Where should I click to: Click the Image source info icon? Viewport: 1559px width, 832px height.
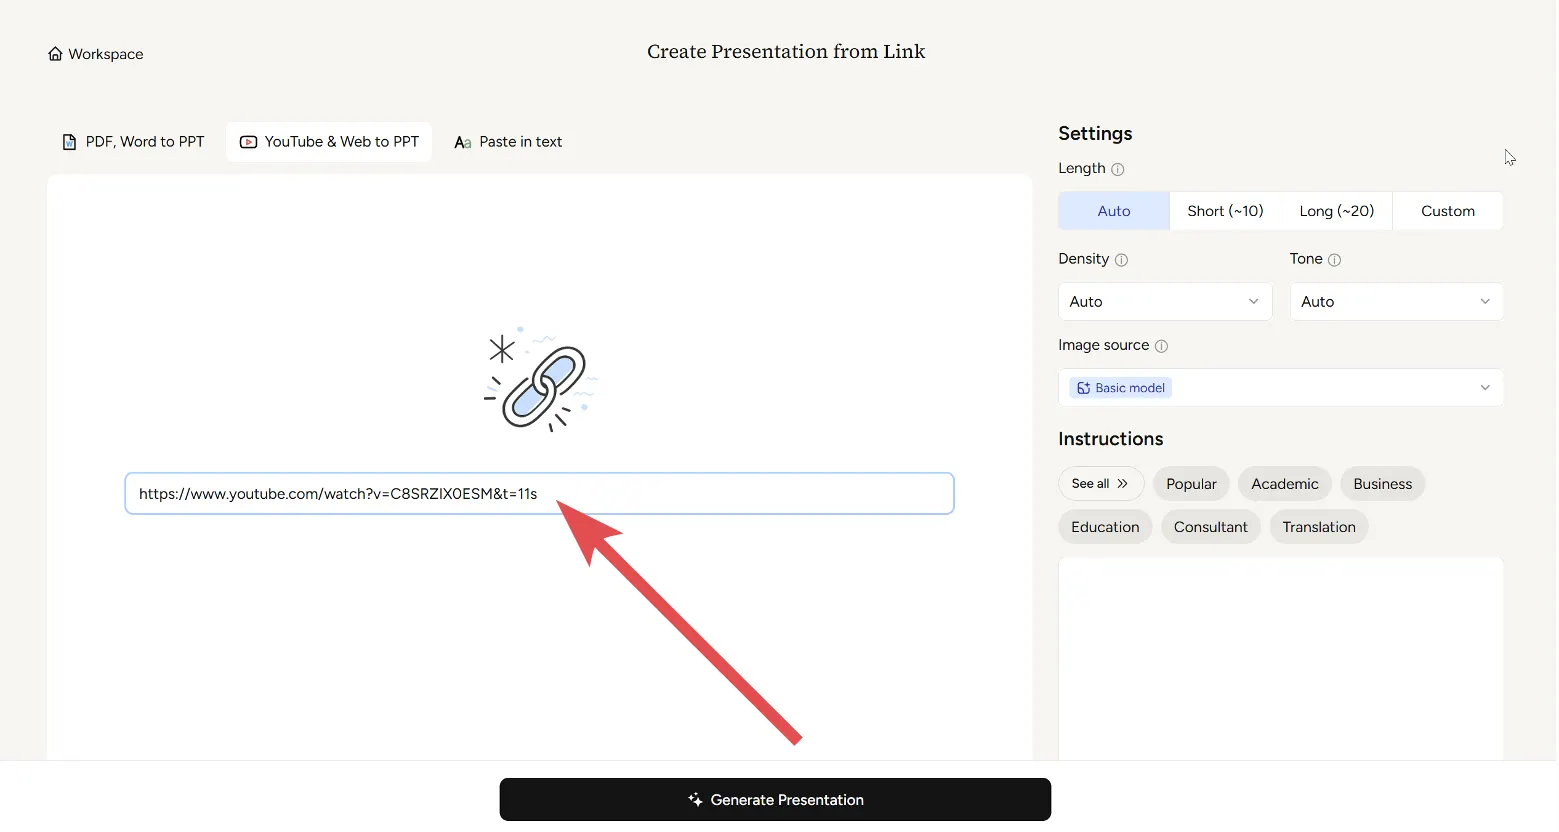[x=1161, y=346]
